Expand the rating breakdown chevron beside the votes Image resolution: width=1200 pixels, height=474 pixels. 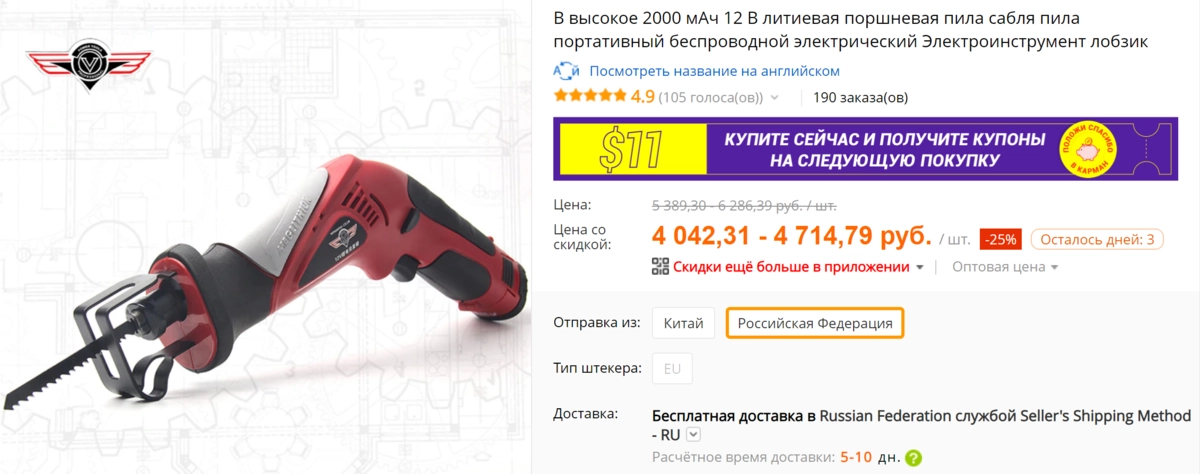803,98
